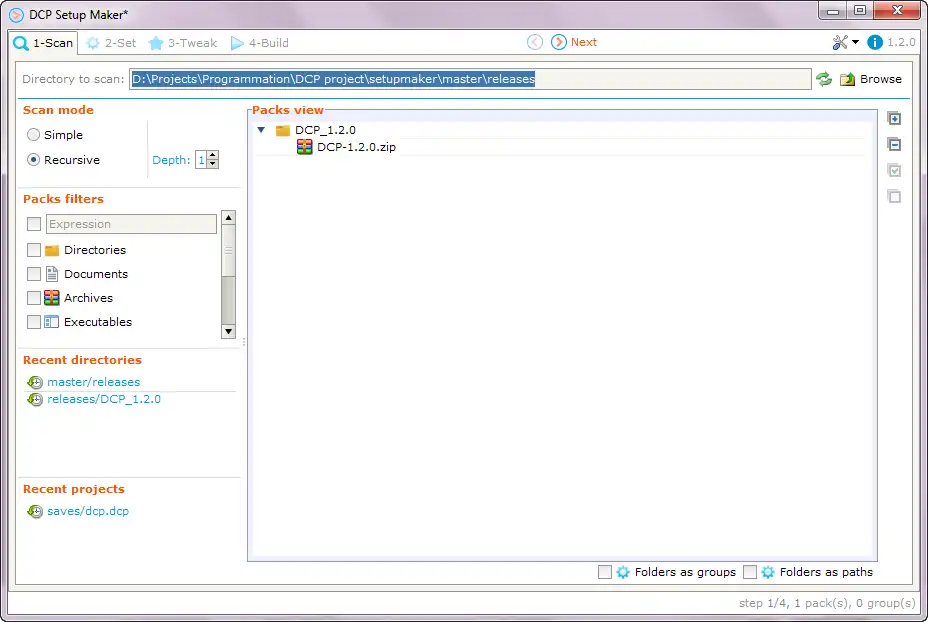Screen dimensions: 928x622
Task: Click the expand all packs icon
Action: click(x=894, y=118)
